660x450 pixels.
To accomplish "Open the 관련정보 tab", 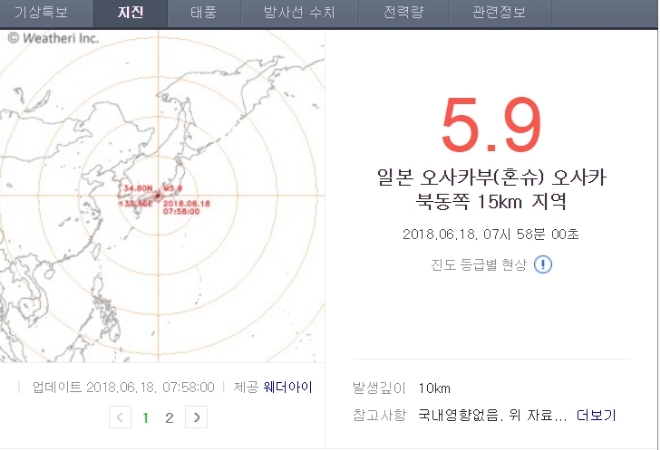I will coord(499,12).
